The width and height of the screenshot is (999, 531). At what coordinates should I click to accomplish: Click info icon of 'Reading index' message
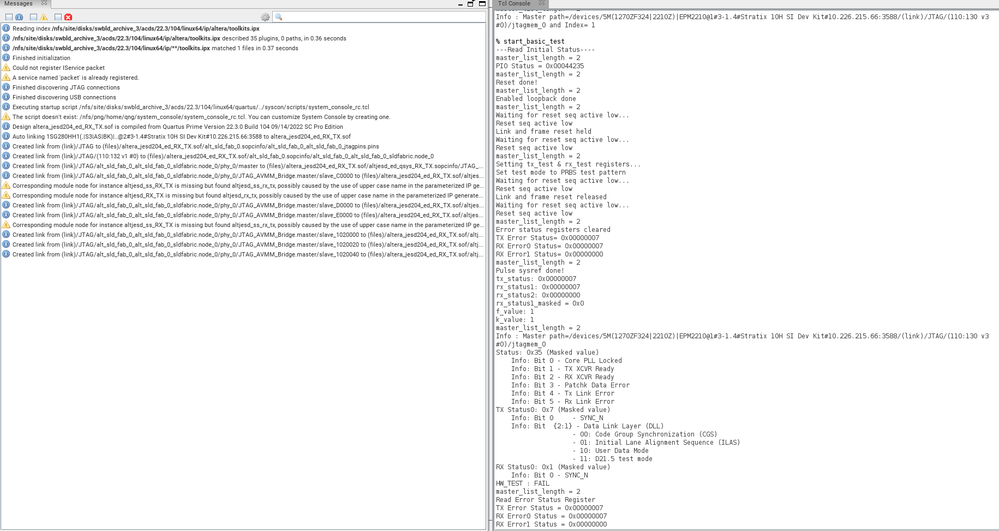[x=6, y=28]
